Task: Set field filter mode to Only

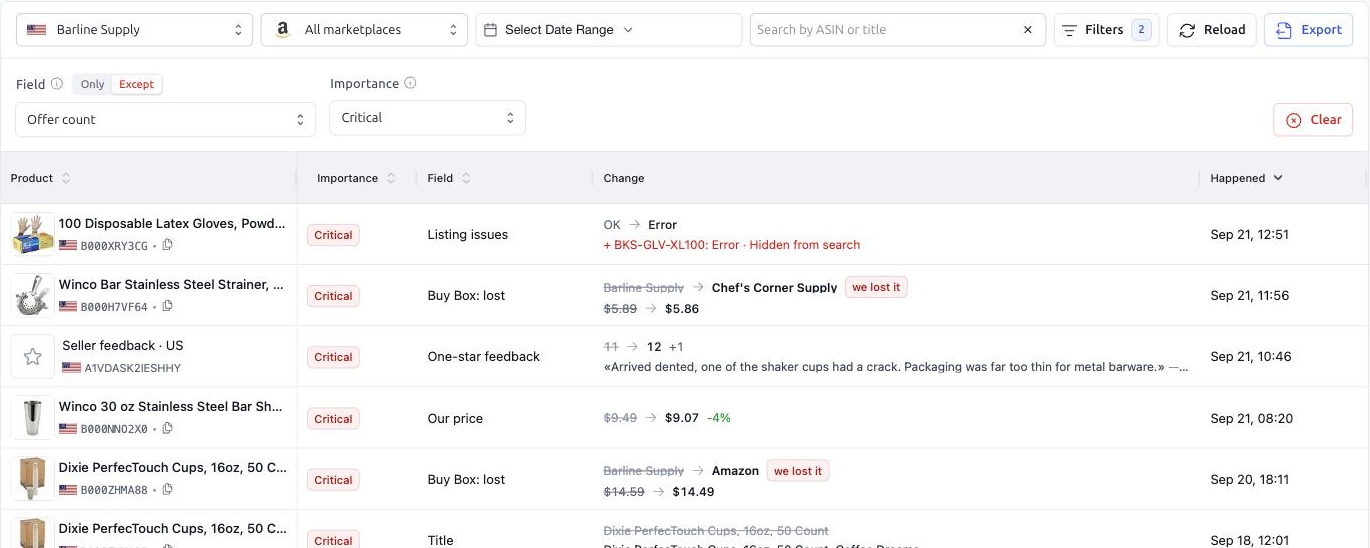Action: (93, 84)
